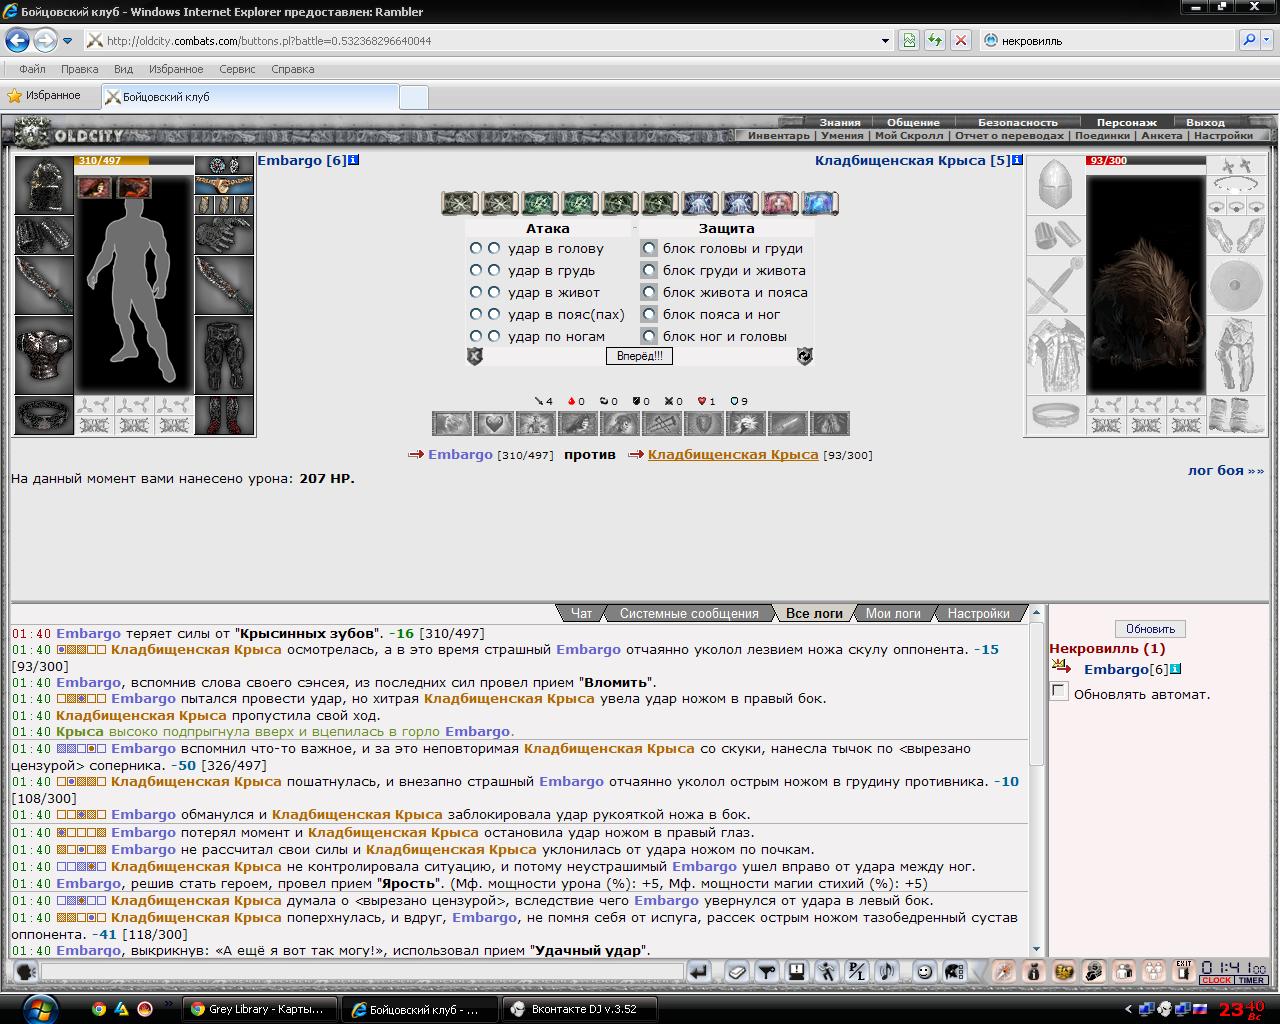This screenshot has height=1024, width=1280.
Task: Click the running man icon in chat toolbar
Action: tap(827, 971)
